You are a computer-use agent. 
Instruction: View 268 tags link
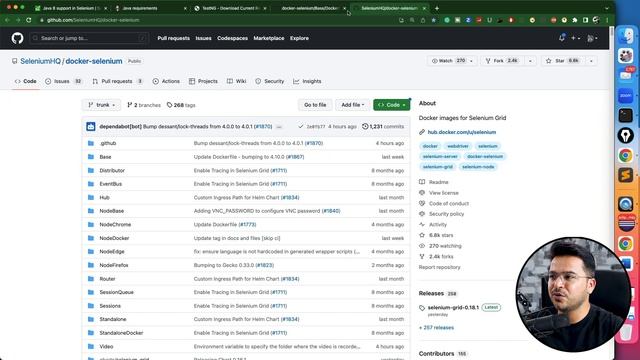[181, 105]
